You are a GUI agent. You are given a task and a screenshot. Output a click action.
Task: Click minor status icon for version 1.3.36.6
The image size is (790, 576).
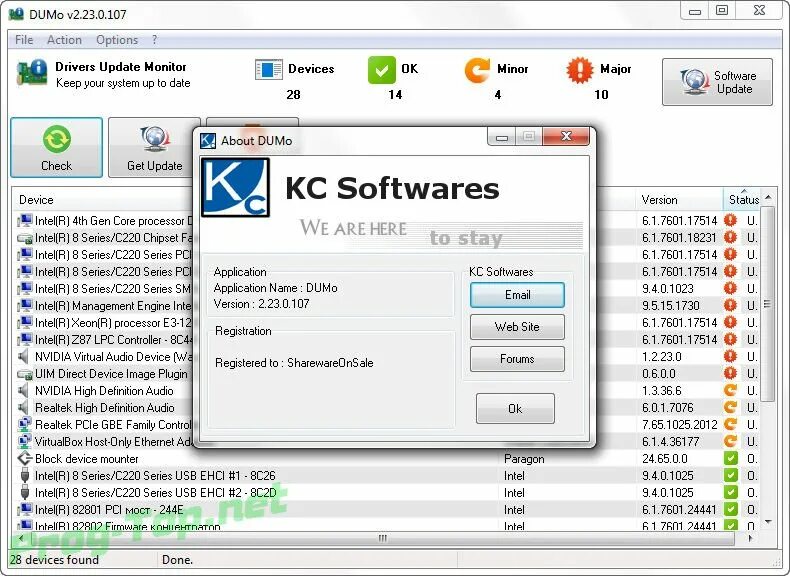coord(730,391)
